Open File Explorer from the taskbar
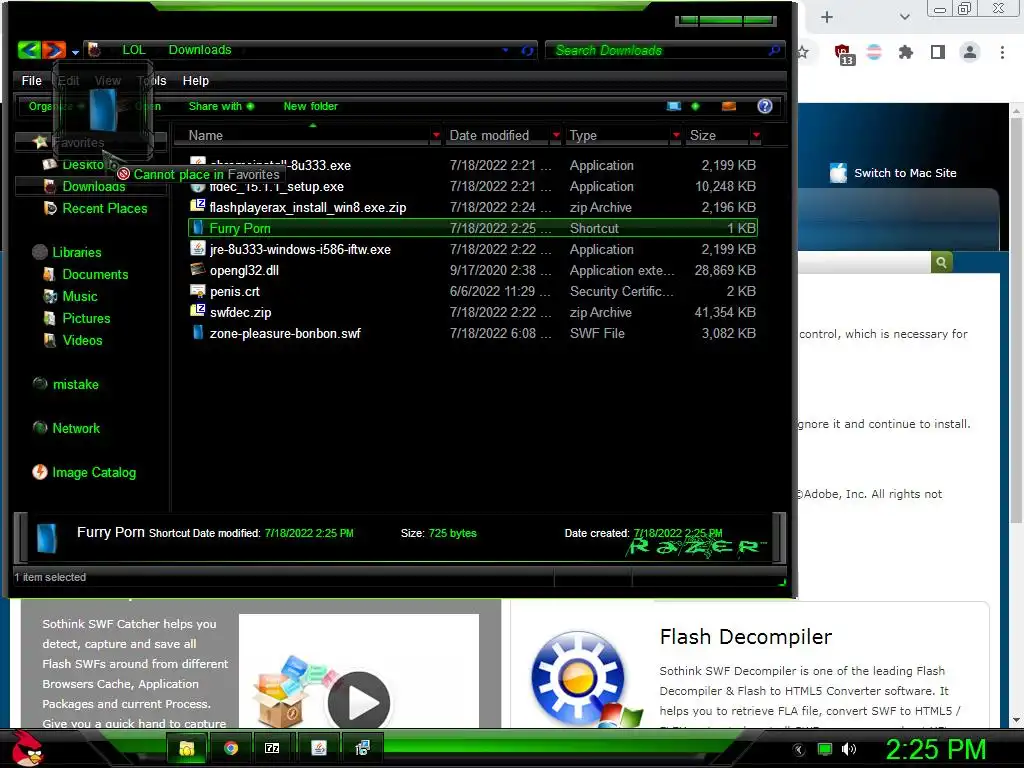The height and width of the screenshot is (768, 1024). click(x=187, y=748)
